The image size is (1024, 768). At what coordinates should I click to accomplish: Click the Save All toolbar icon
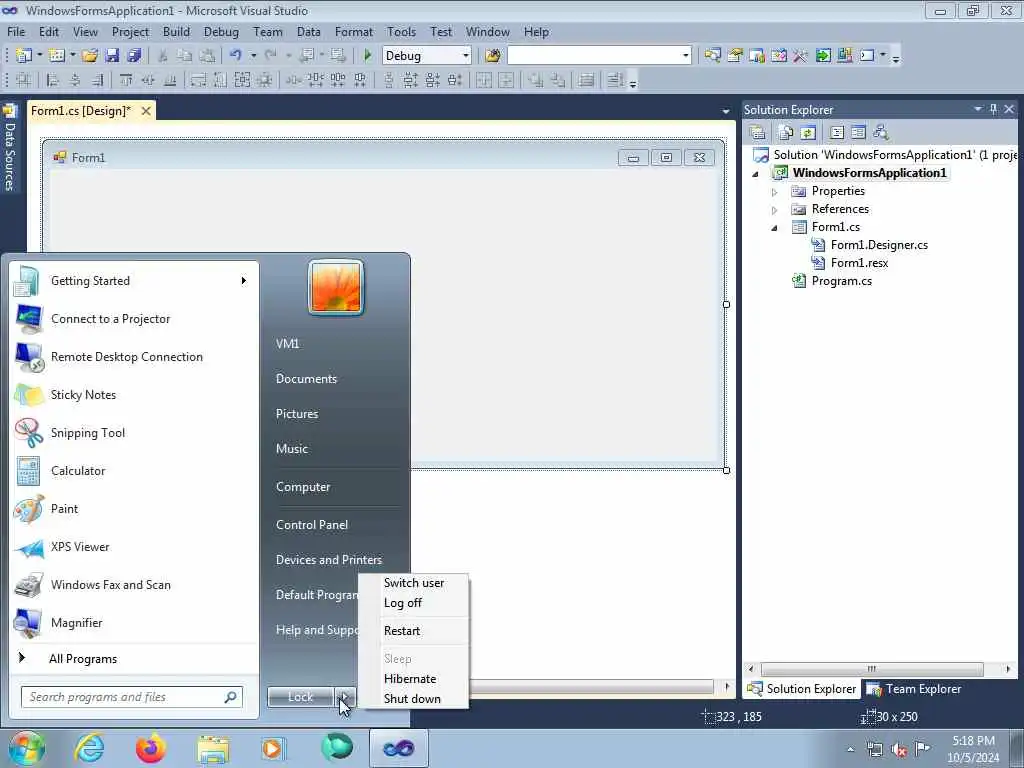coord(134,56)
